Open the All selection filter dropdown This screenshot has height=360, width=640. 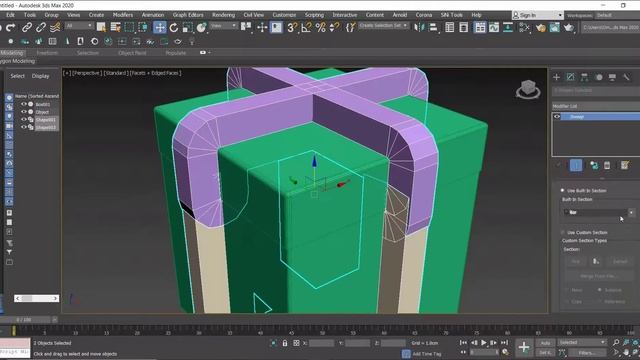79,26
